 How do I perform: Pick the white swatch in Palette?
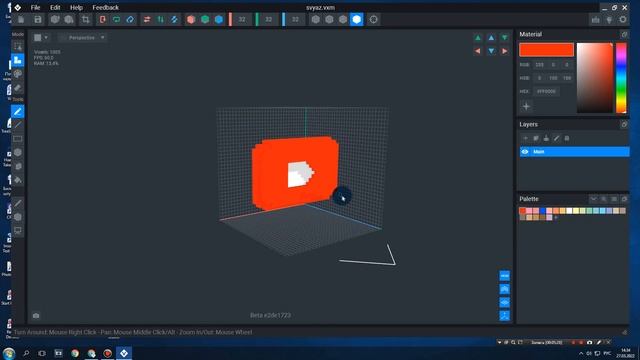(569, 211)
